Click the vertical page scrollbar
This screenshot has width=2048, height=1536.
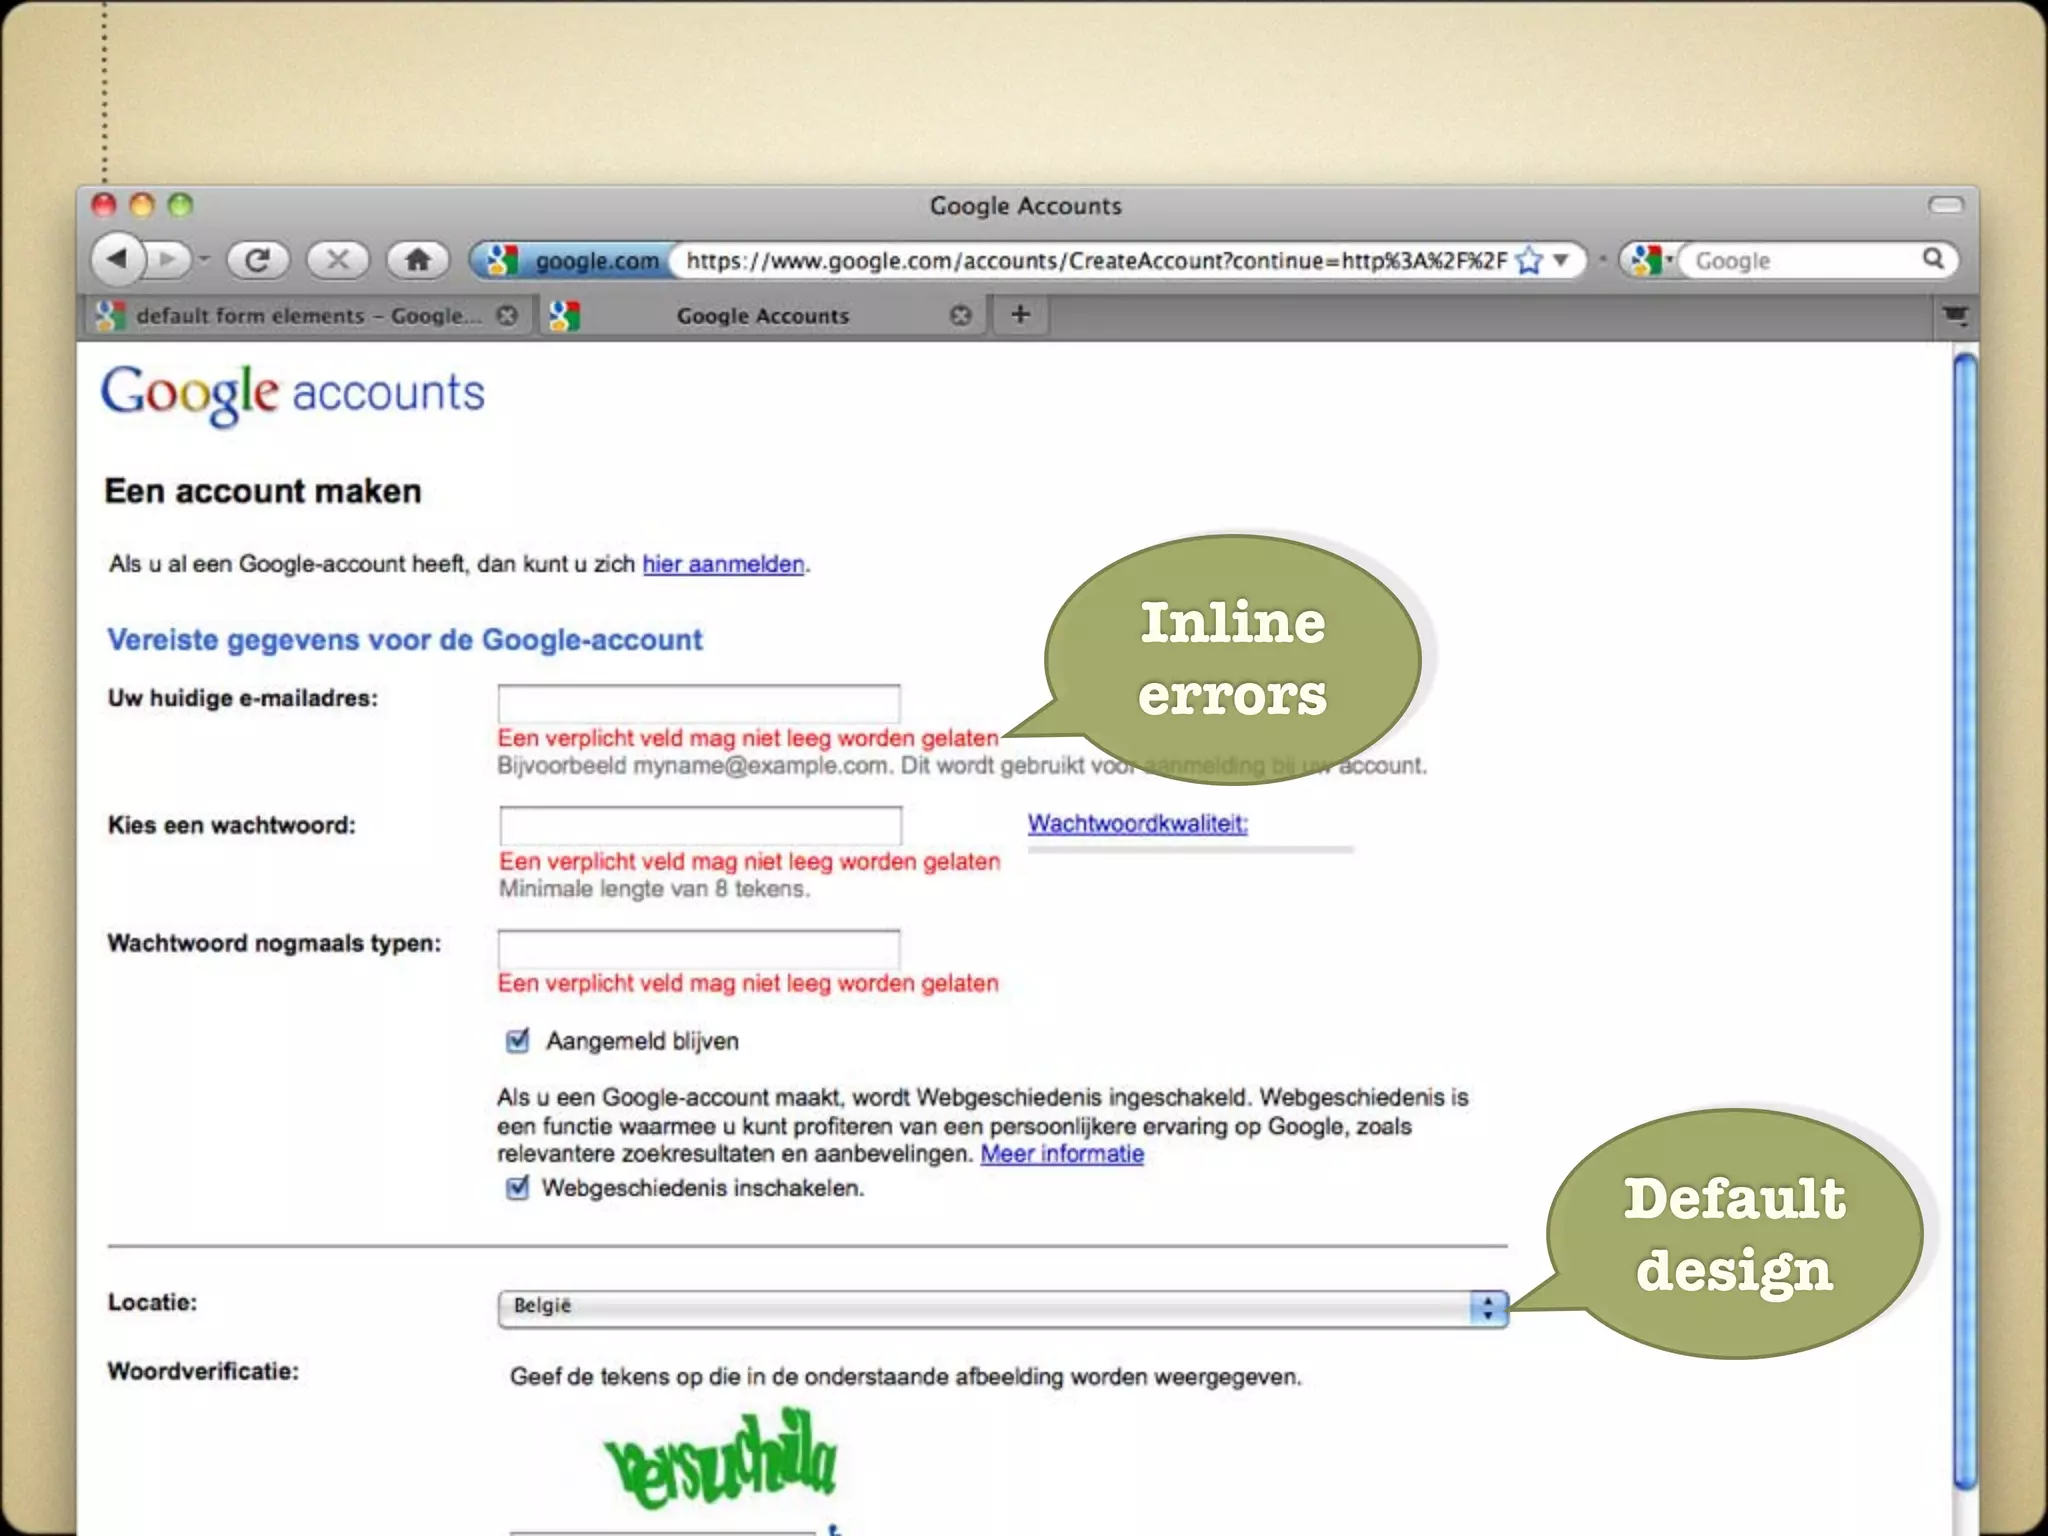point(1965,920)
